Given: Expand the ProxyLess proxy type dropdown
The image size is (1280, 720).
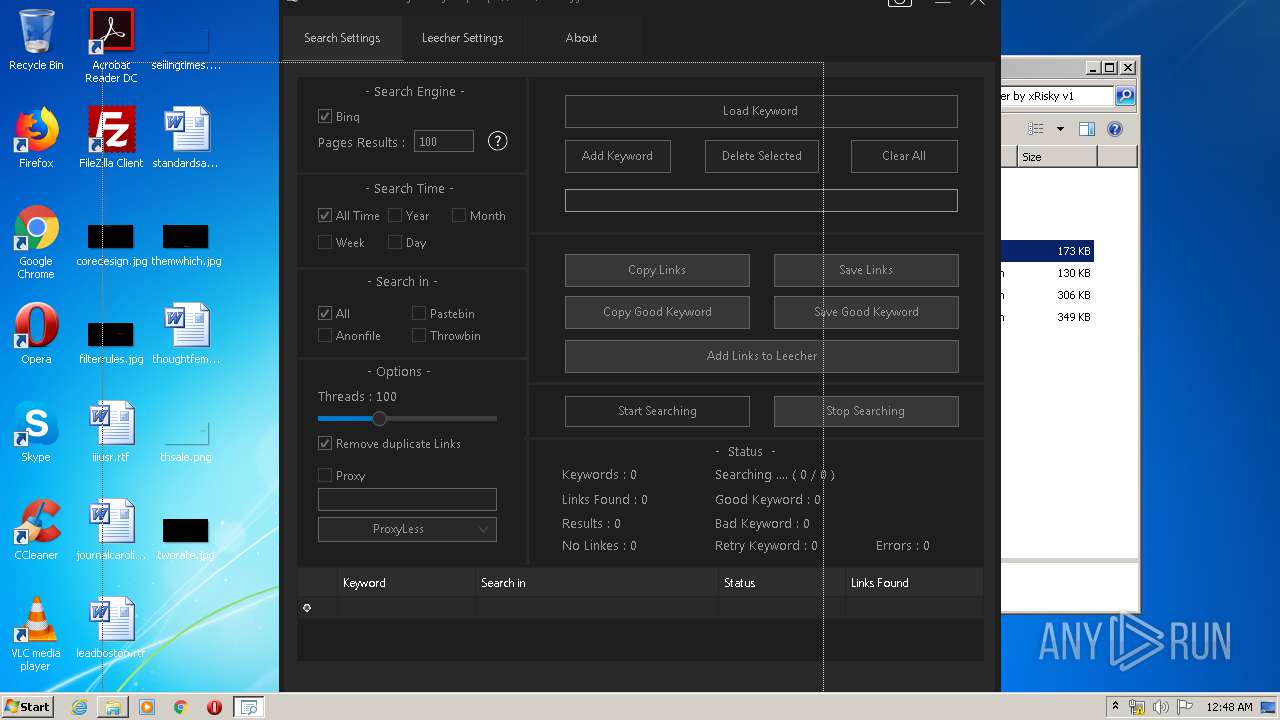Looking at the screenshot, I should point(407,529).
